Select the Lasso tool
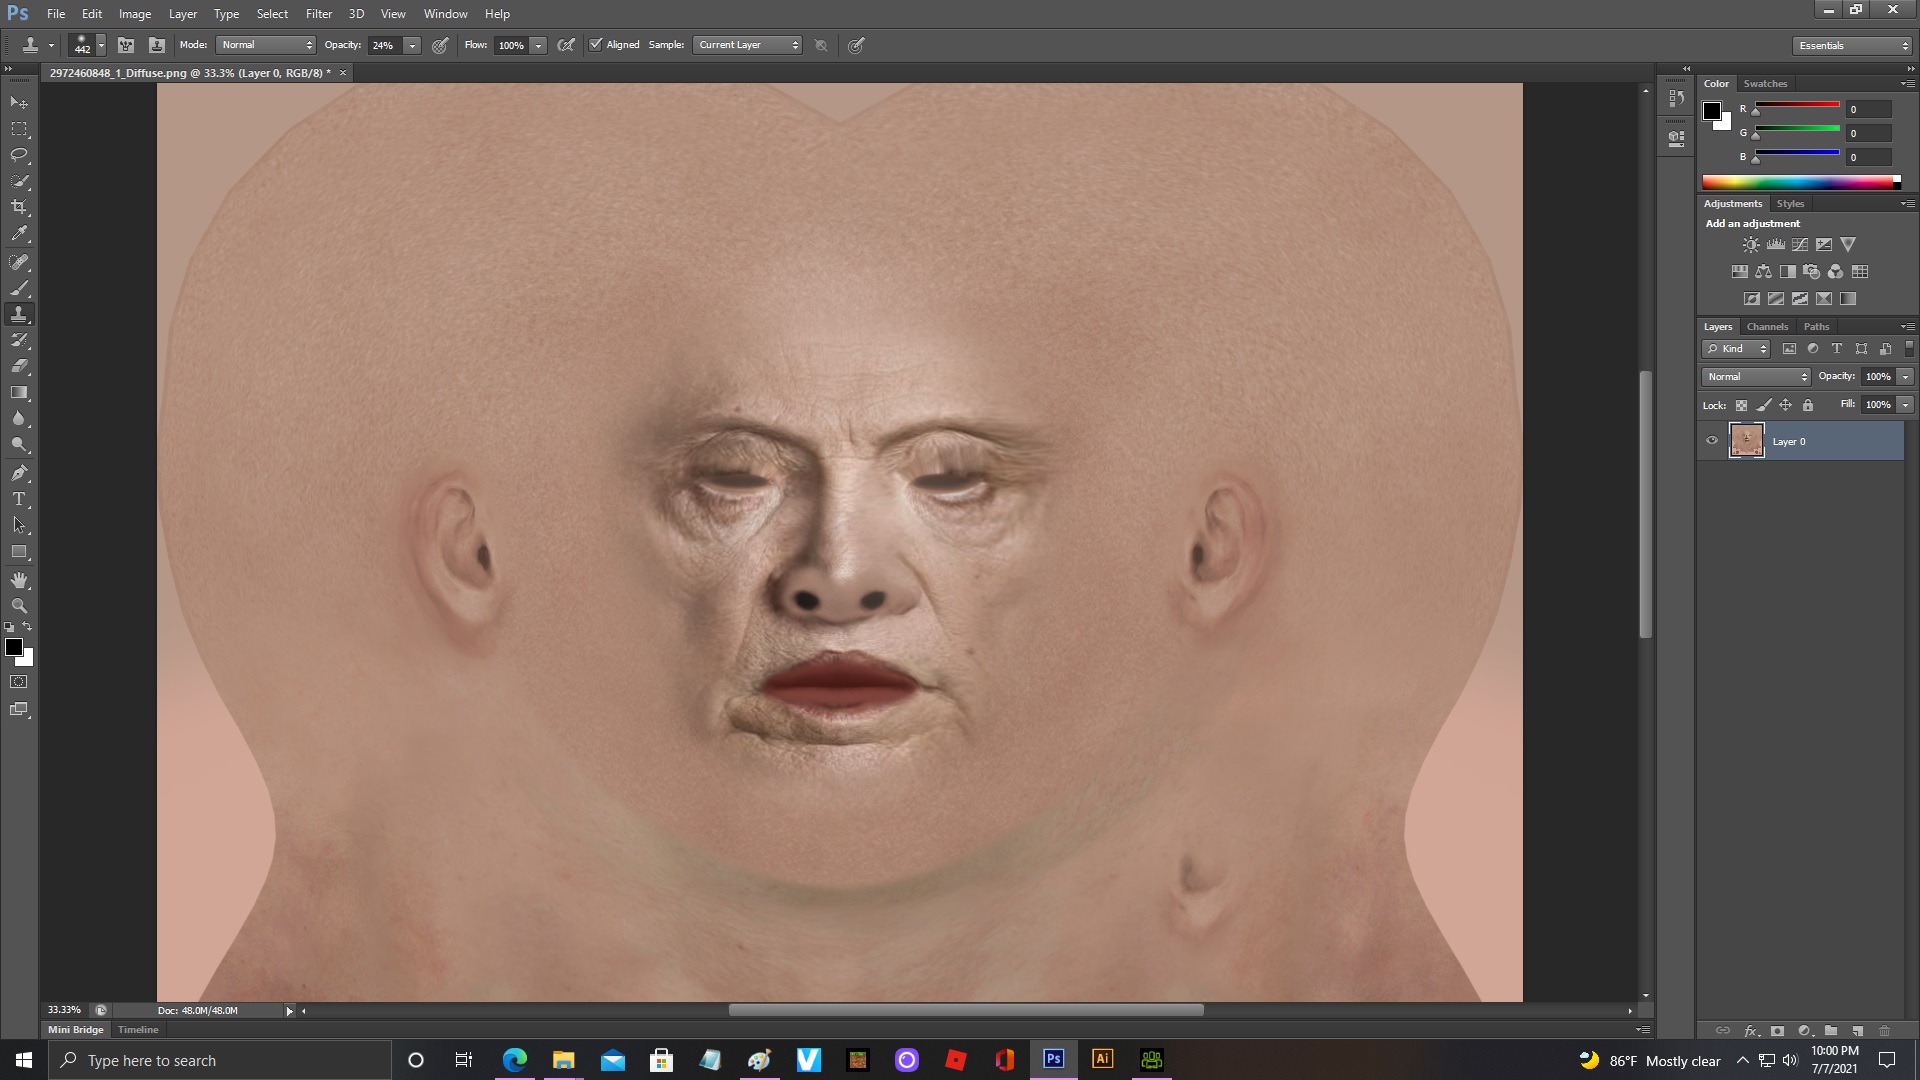The width and height of the screenshot is (1920, 1080). click(19, 155)
